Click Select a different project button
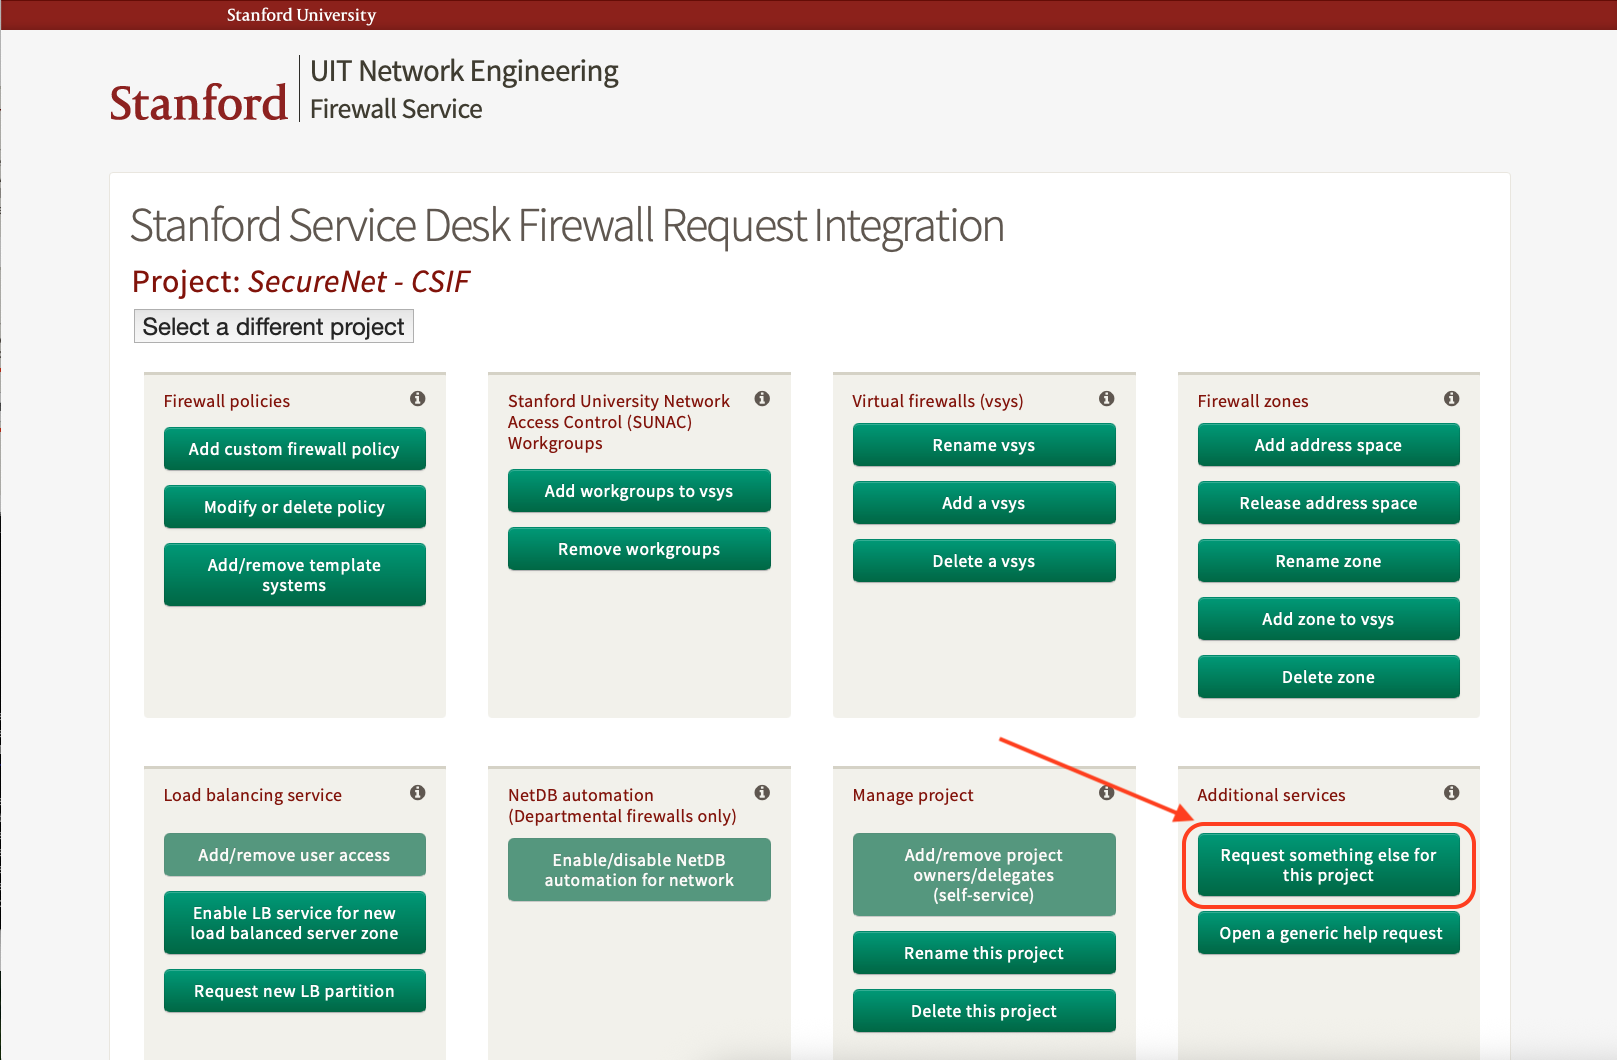The height and width of the screenshot is (1060, 1617). click(x=273, y=326)
